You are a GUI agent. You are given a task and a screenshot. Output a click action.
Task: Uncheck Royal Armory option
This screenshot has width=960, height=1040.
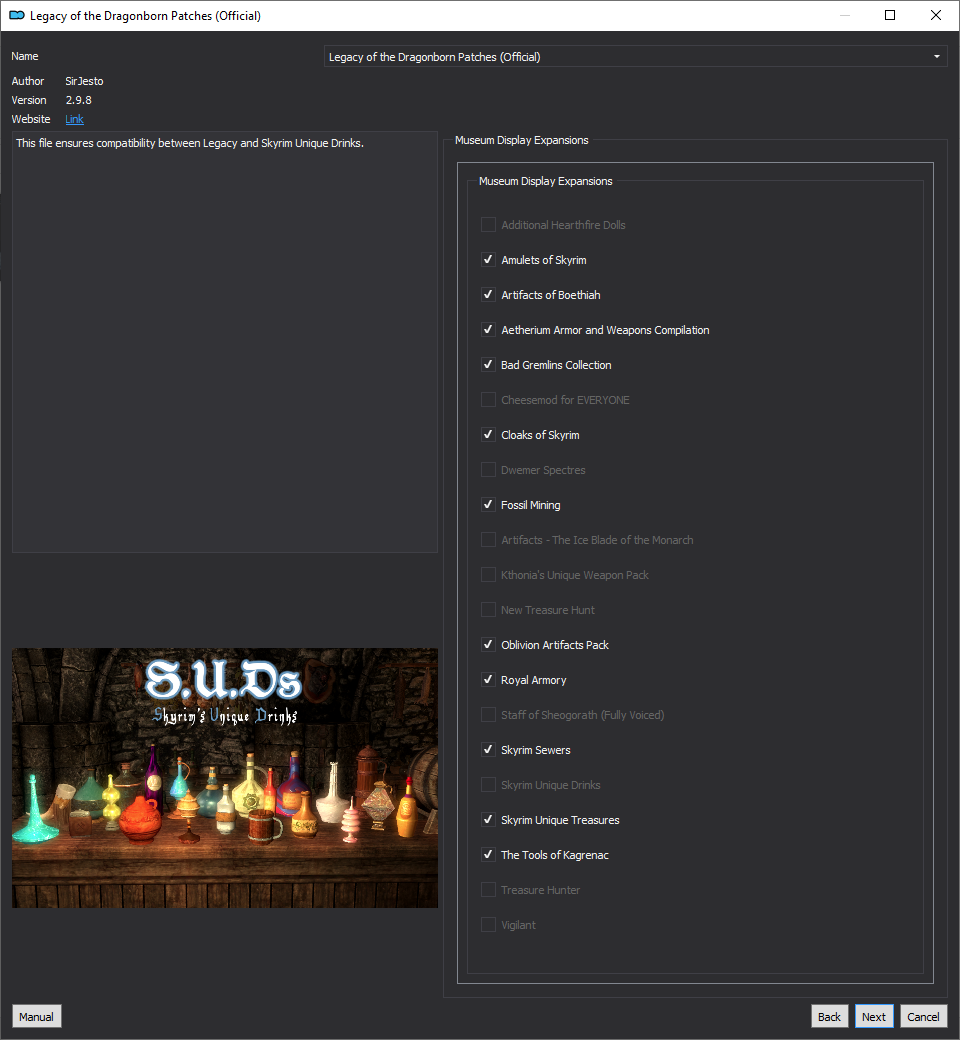pos(488,680)
